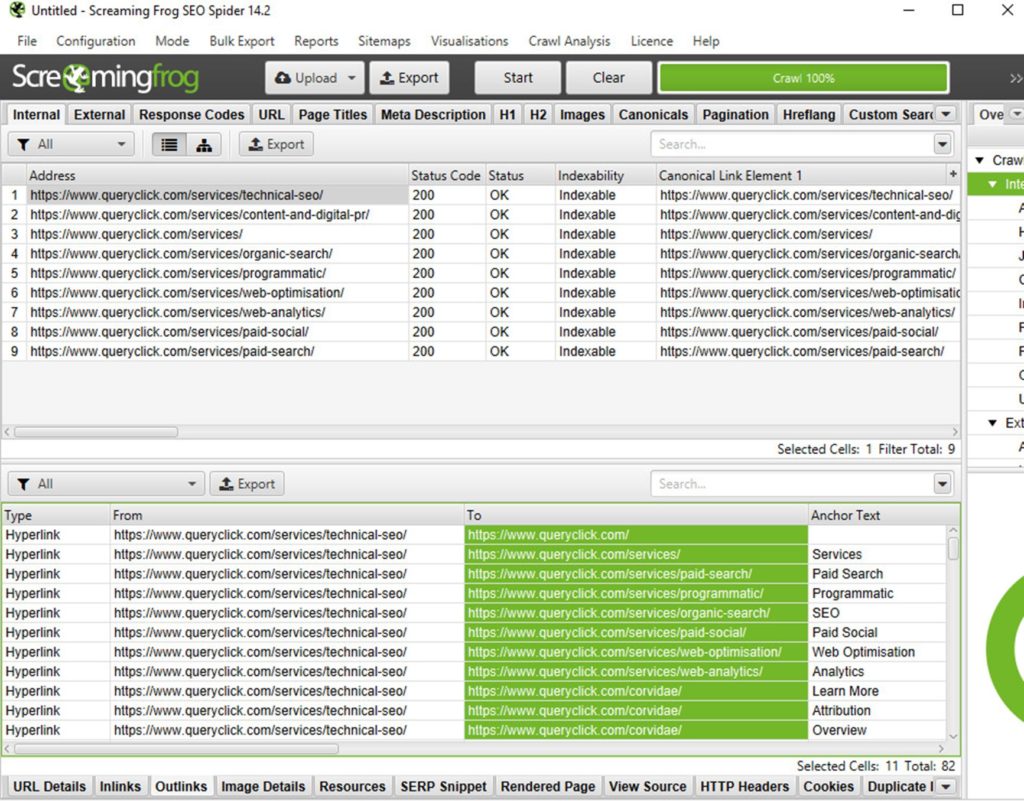Open the Upload button dropdown arrow

[x=351, y=78]
